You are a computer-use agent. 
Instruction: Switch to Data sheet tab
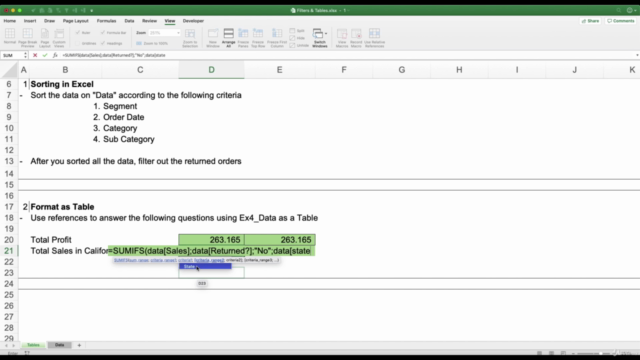60,345
